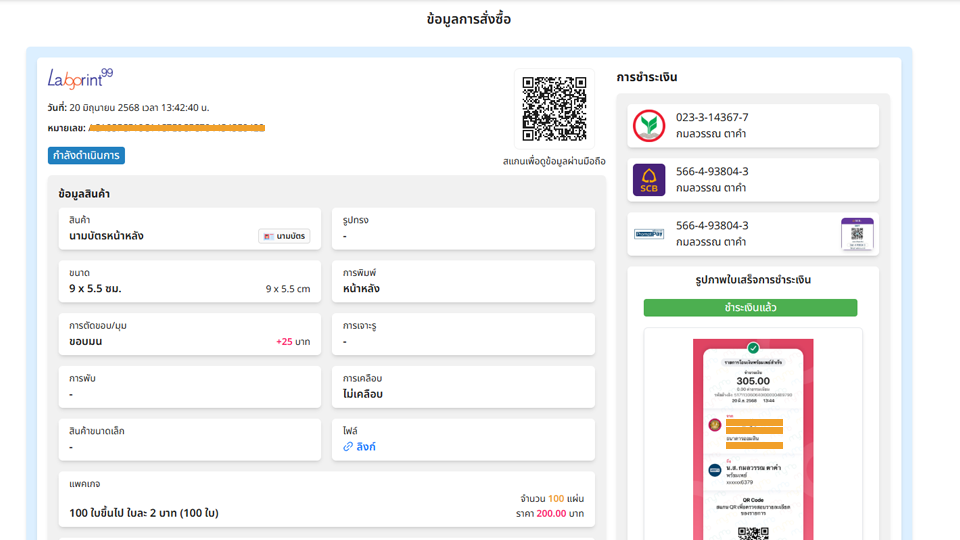Click the PromptPay logo
The image size is (960, 540).
(649, 234)
